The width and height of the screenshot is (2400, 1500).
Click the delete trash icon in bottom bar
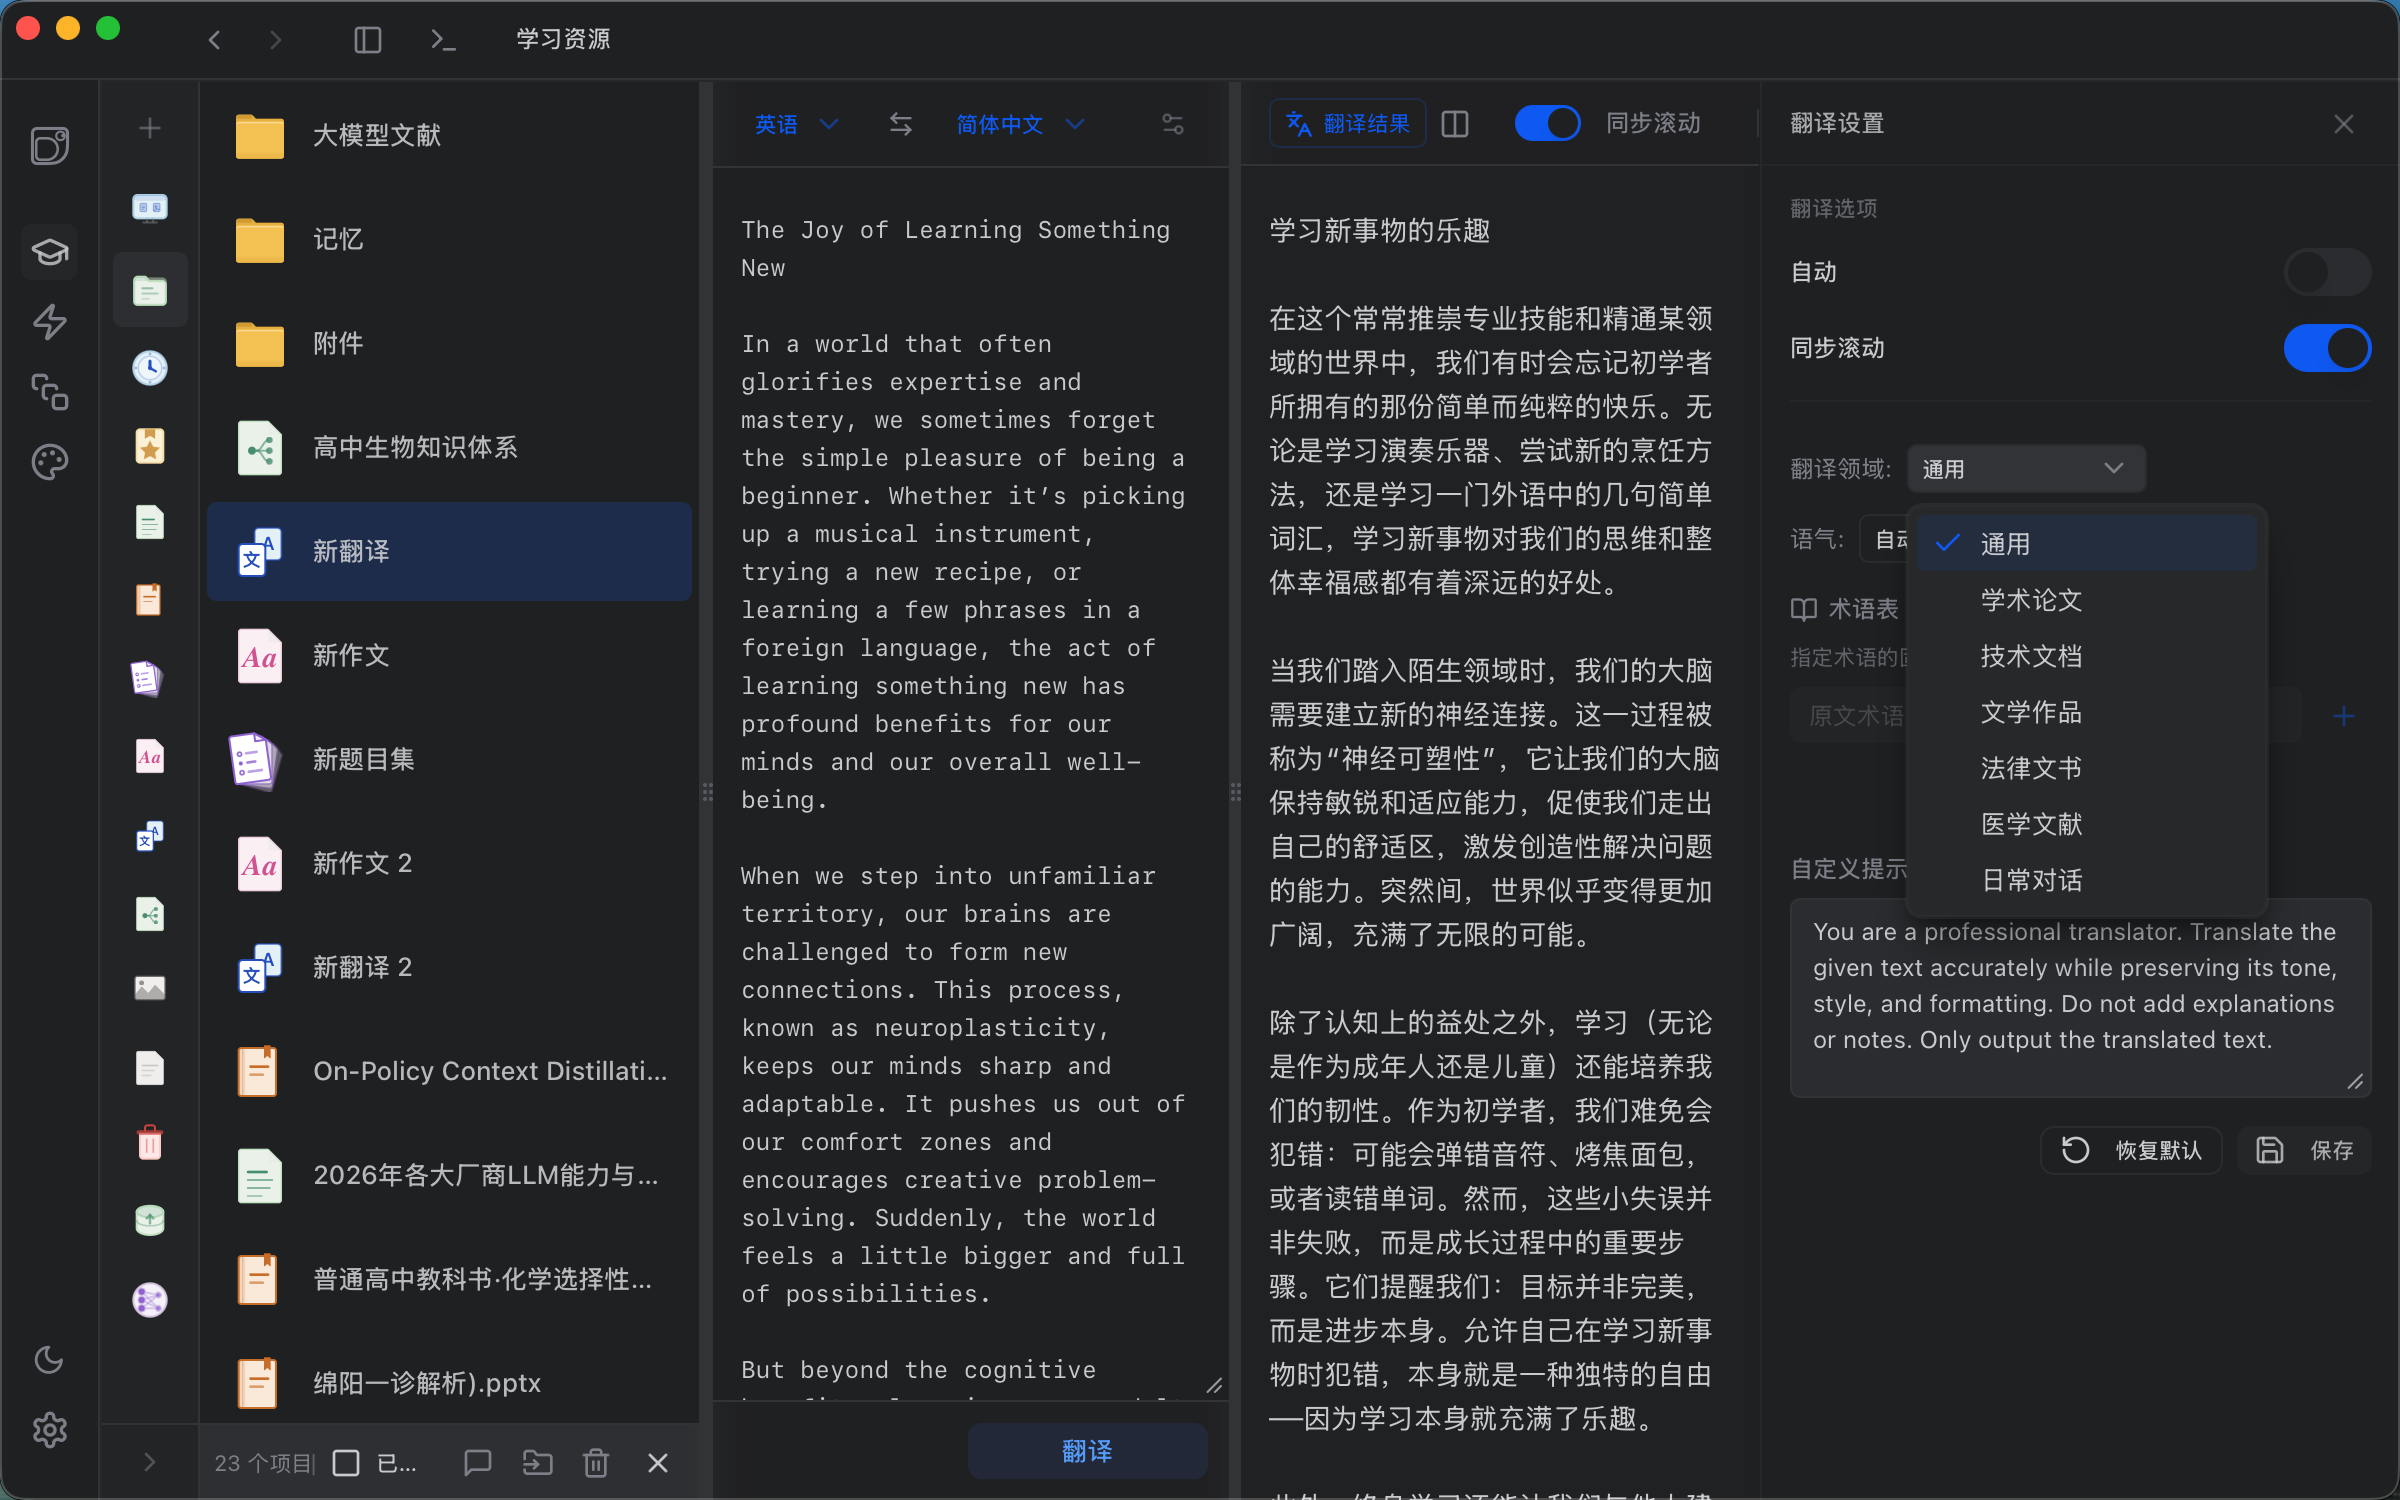(x=596, y=1463)
